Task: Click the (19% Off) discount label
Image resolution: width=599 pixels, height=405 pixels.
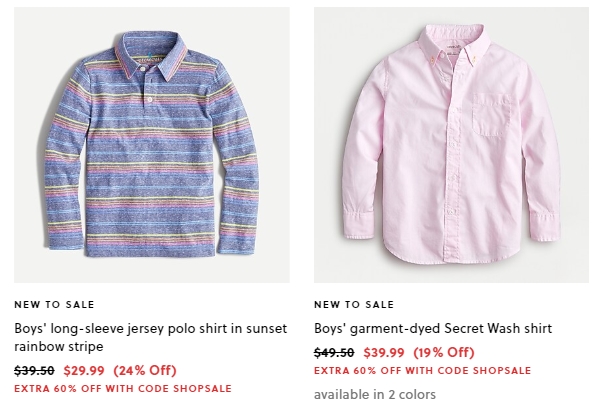Action: (x=444, y=352)
